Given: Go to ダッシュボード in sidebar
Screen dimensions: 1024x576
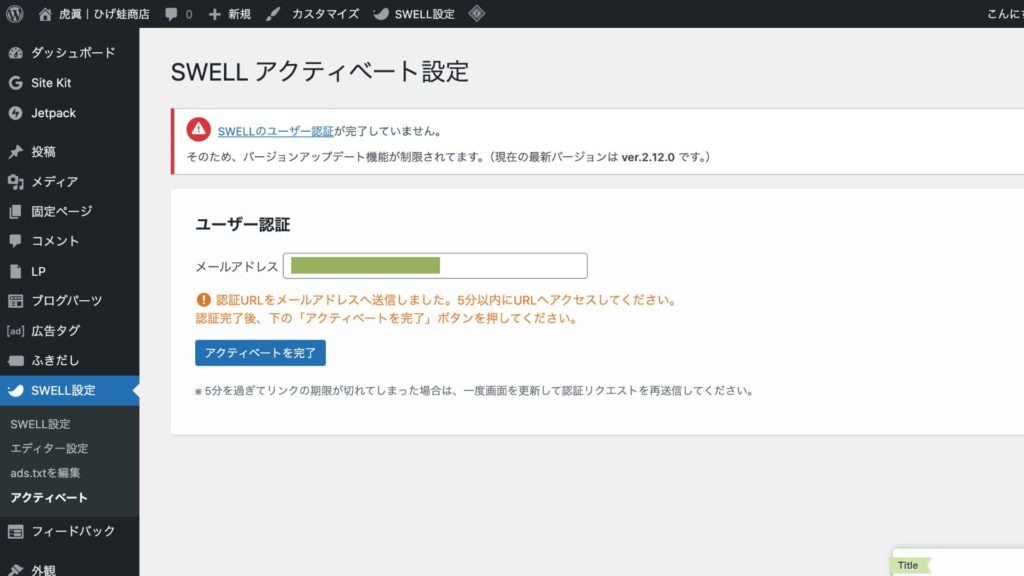Looking at the screenshot, I should (72, 53).
